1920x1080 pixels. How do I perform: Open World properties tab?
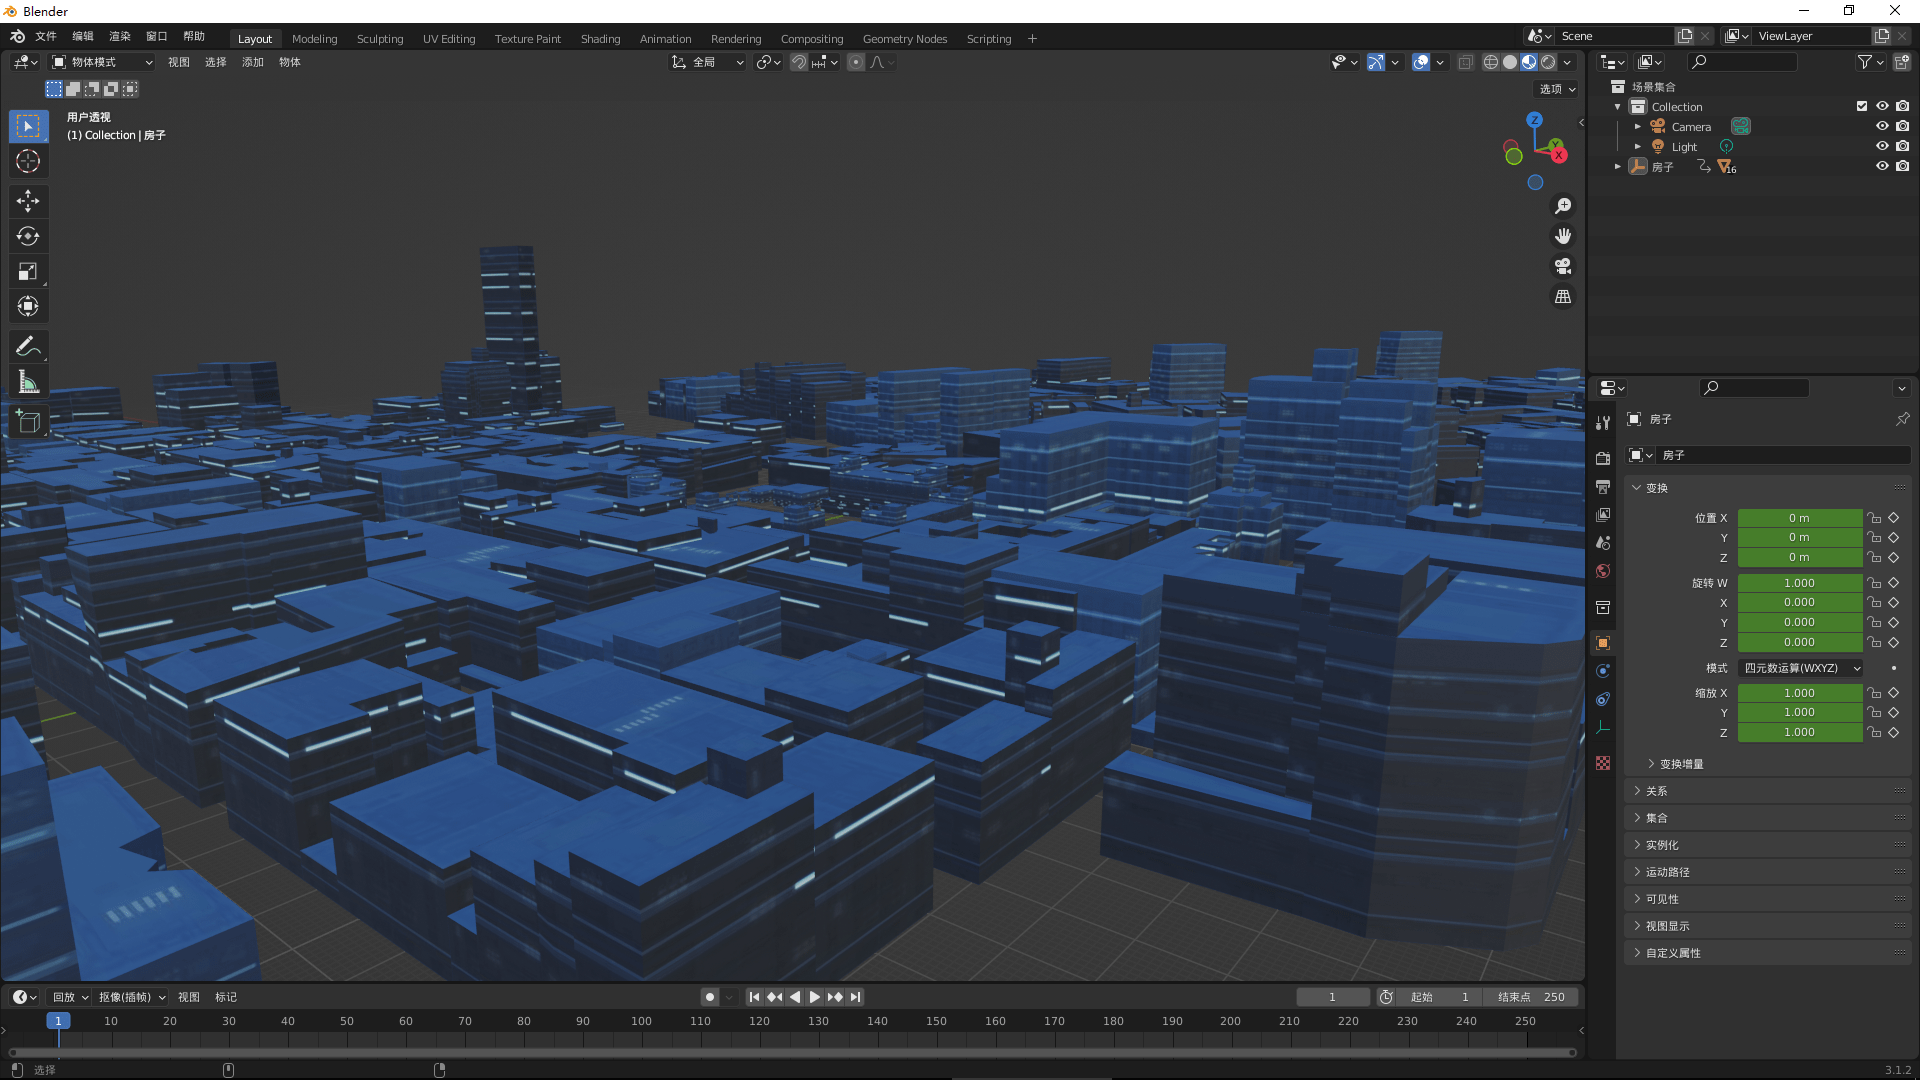pos(1603,571)
